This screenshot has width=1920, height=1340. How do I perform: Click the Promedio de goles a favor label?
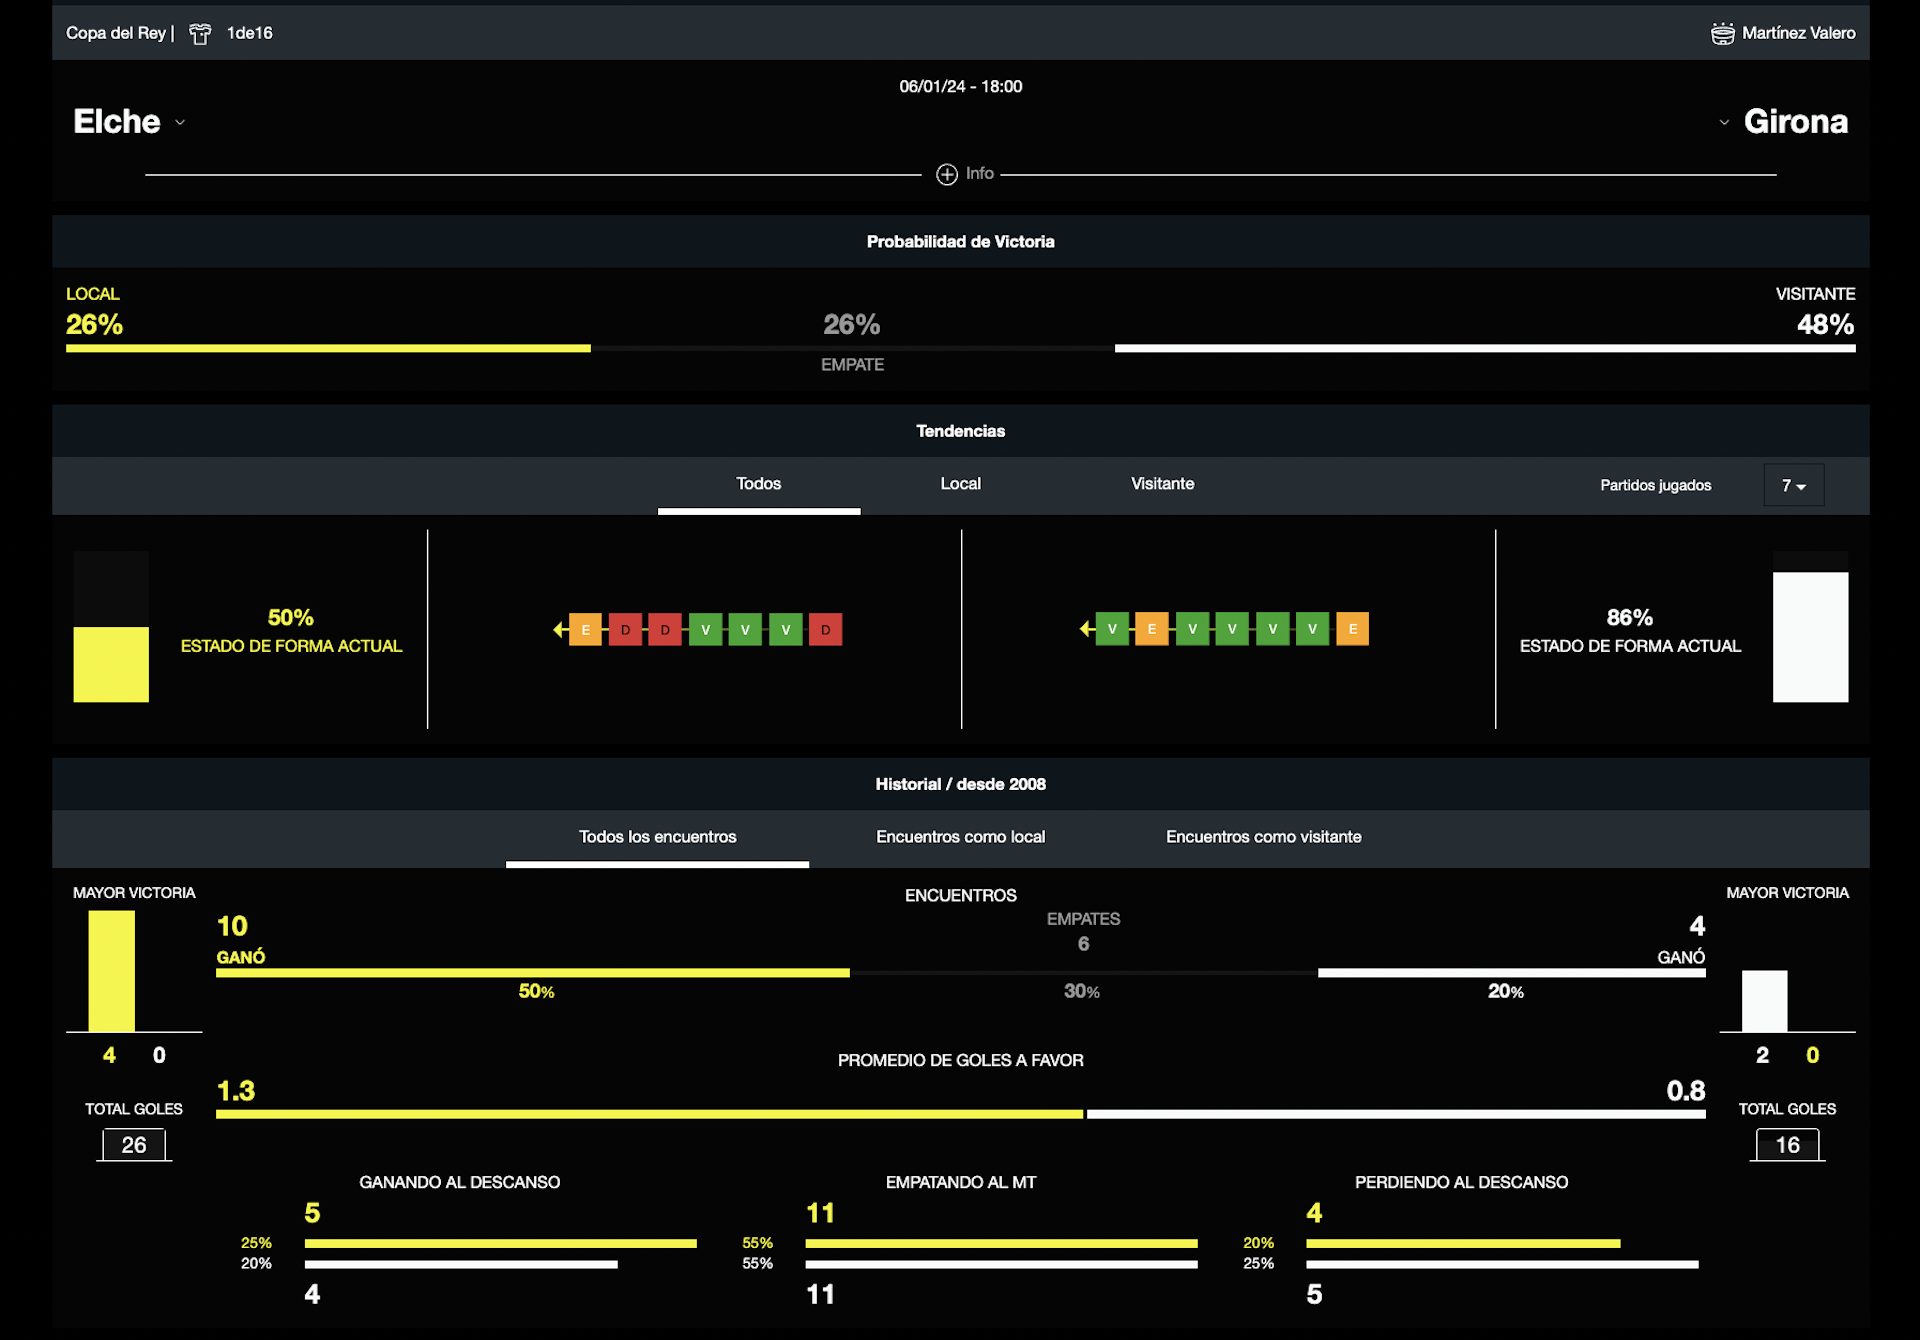coord(961,1061)
